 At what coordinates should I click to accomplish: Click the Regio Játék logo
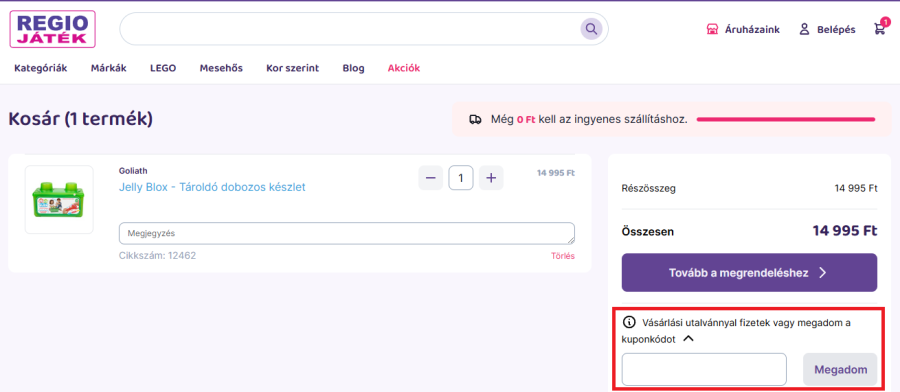pos(52,29)
